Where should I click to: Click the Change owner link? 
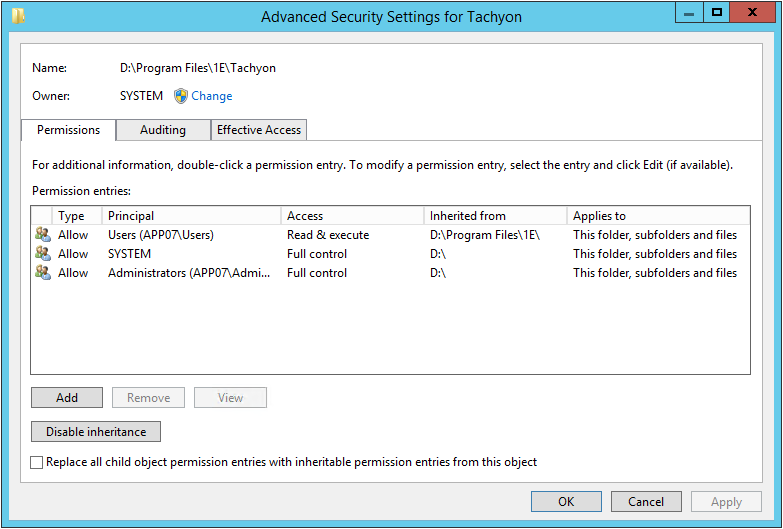[212, 96]
